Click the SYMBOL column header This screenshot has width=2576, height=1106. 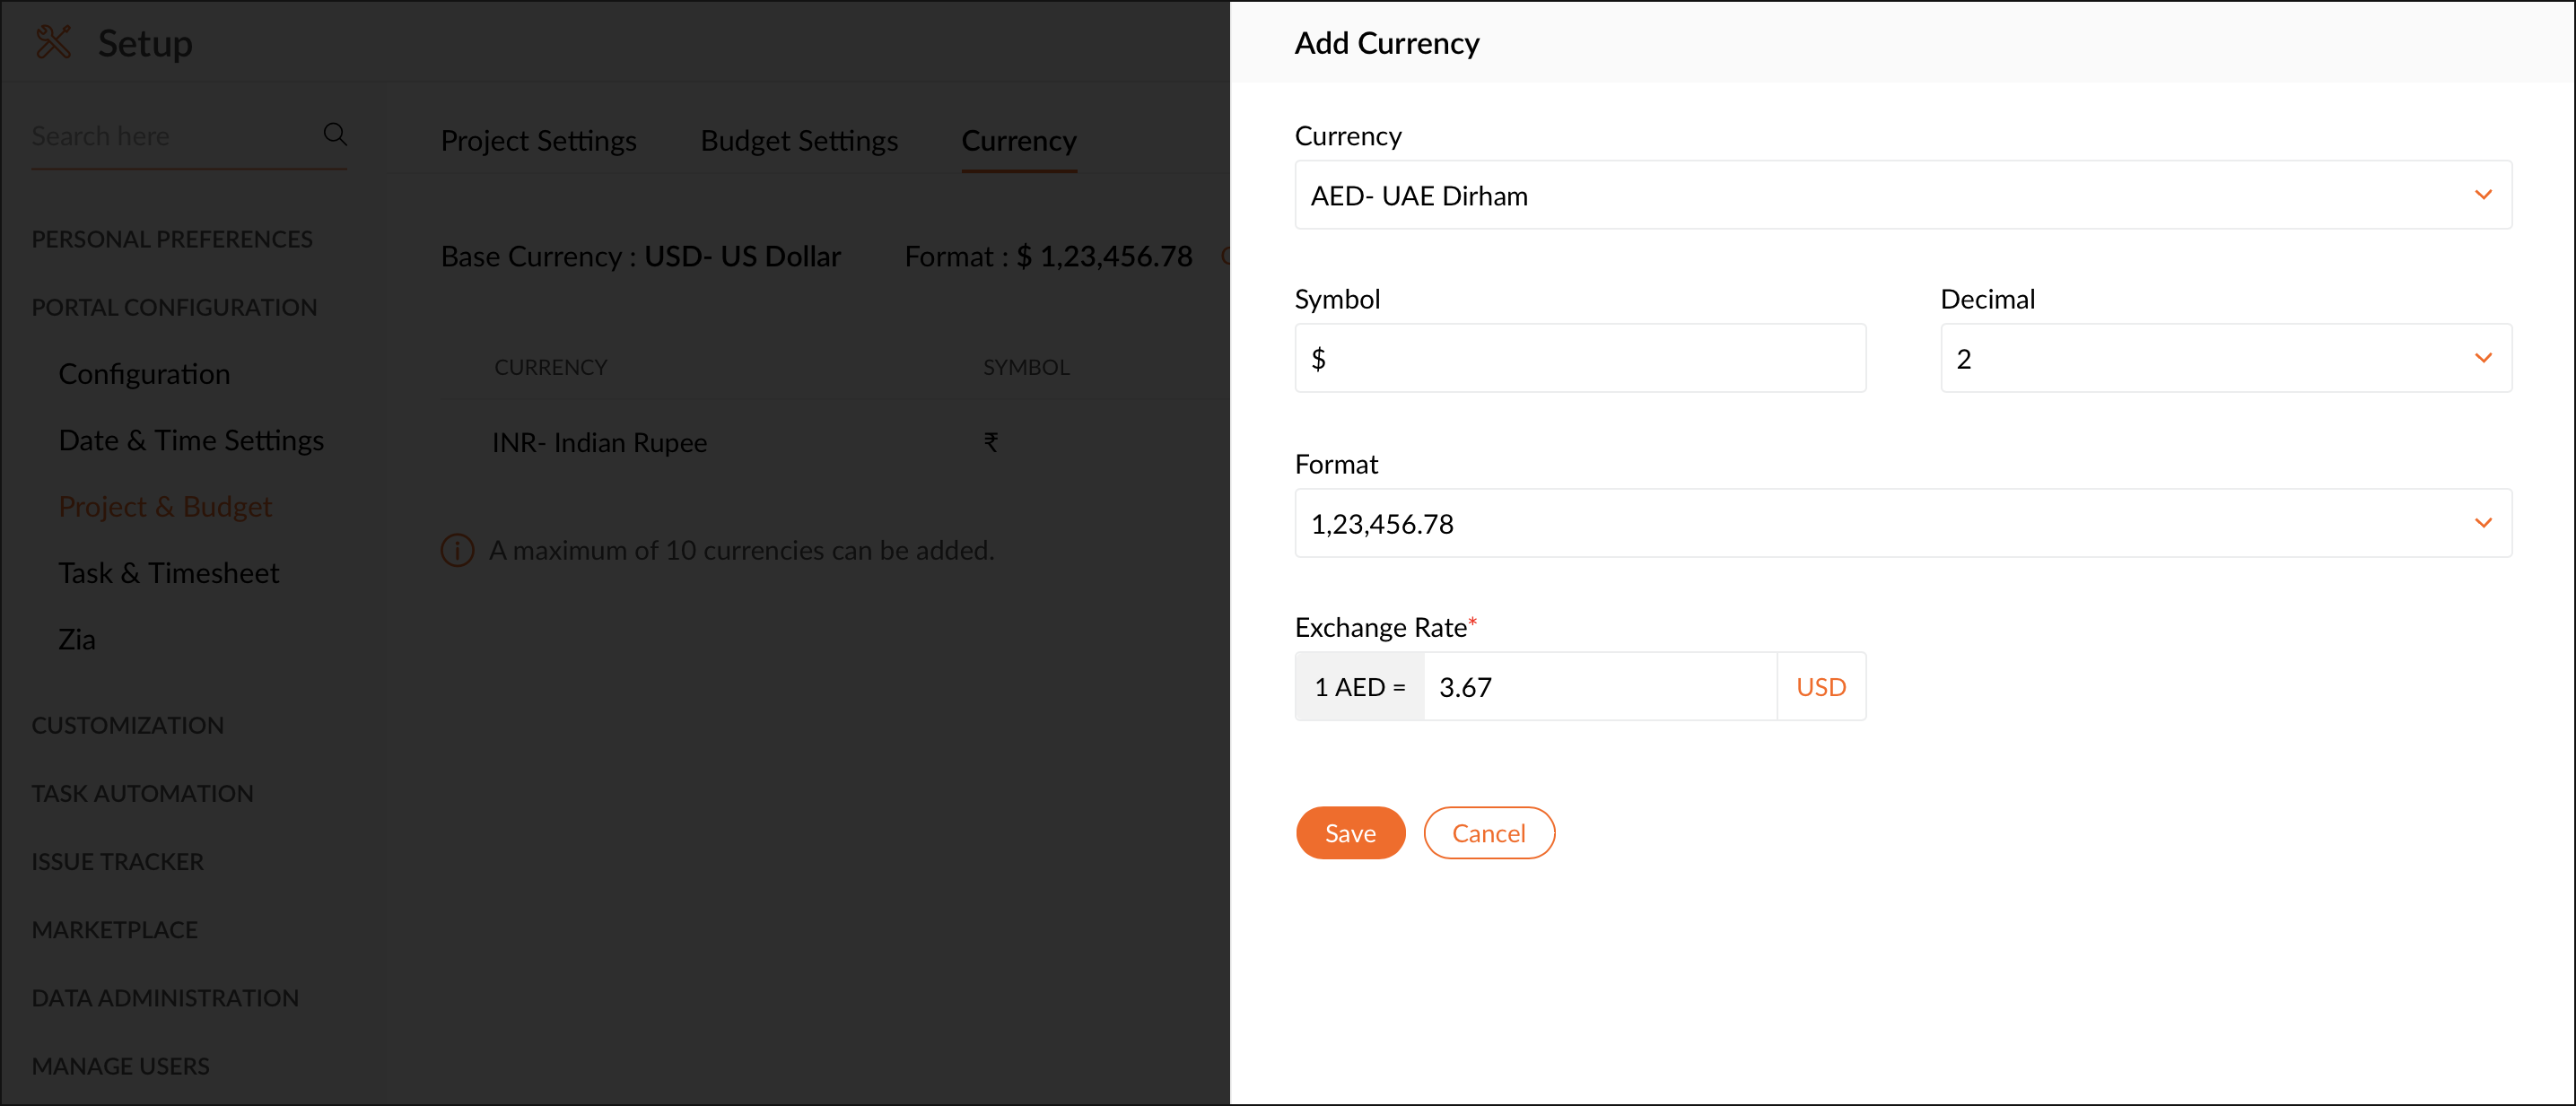point(1026,367)
